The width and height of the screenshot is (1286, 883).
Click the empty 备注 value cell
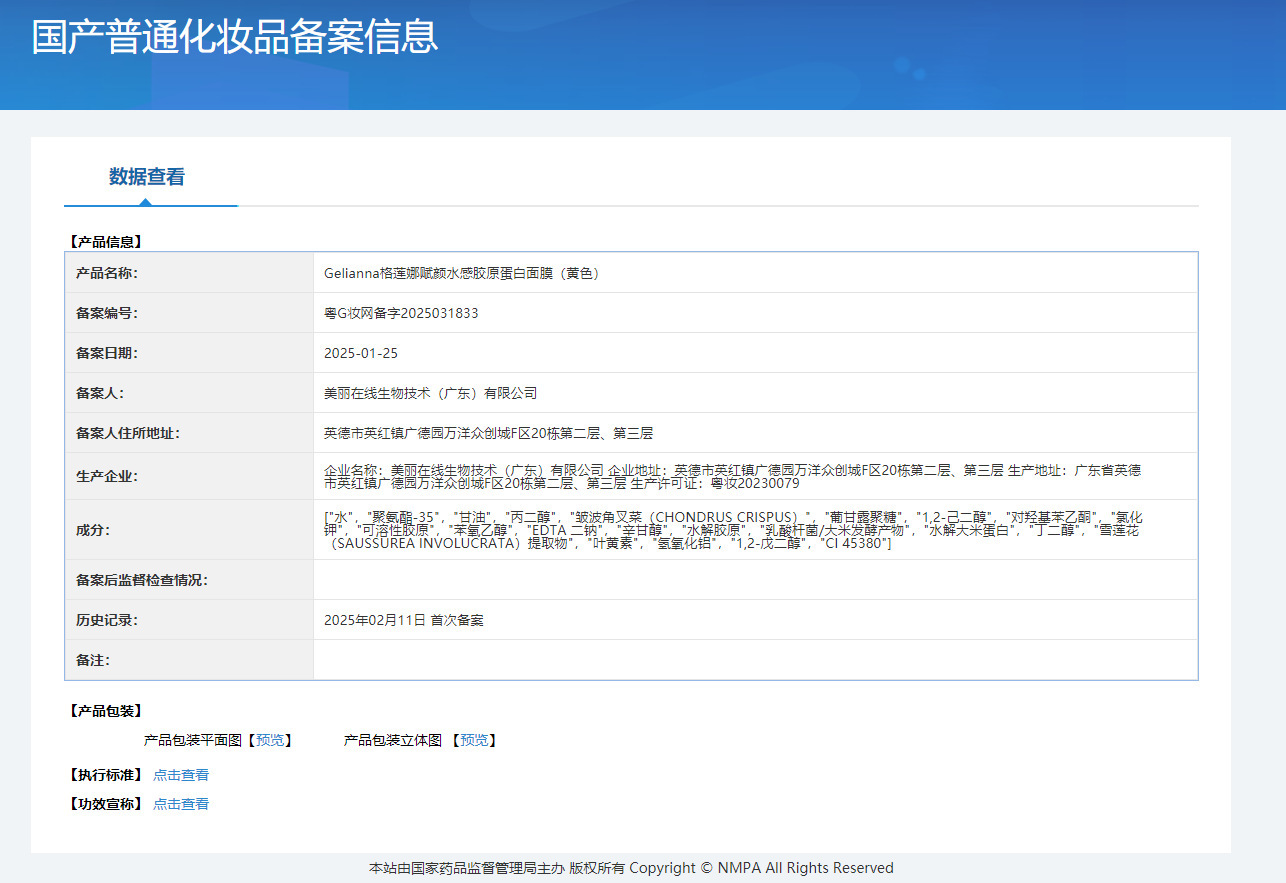point(755,660)
